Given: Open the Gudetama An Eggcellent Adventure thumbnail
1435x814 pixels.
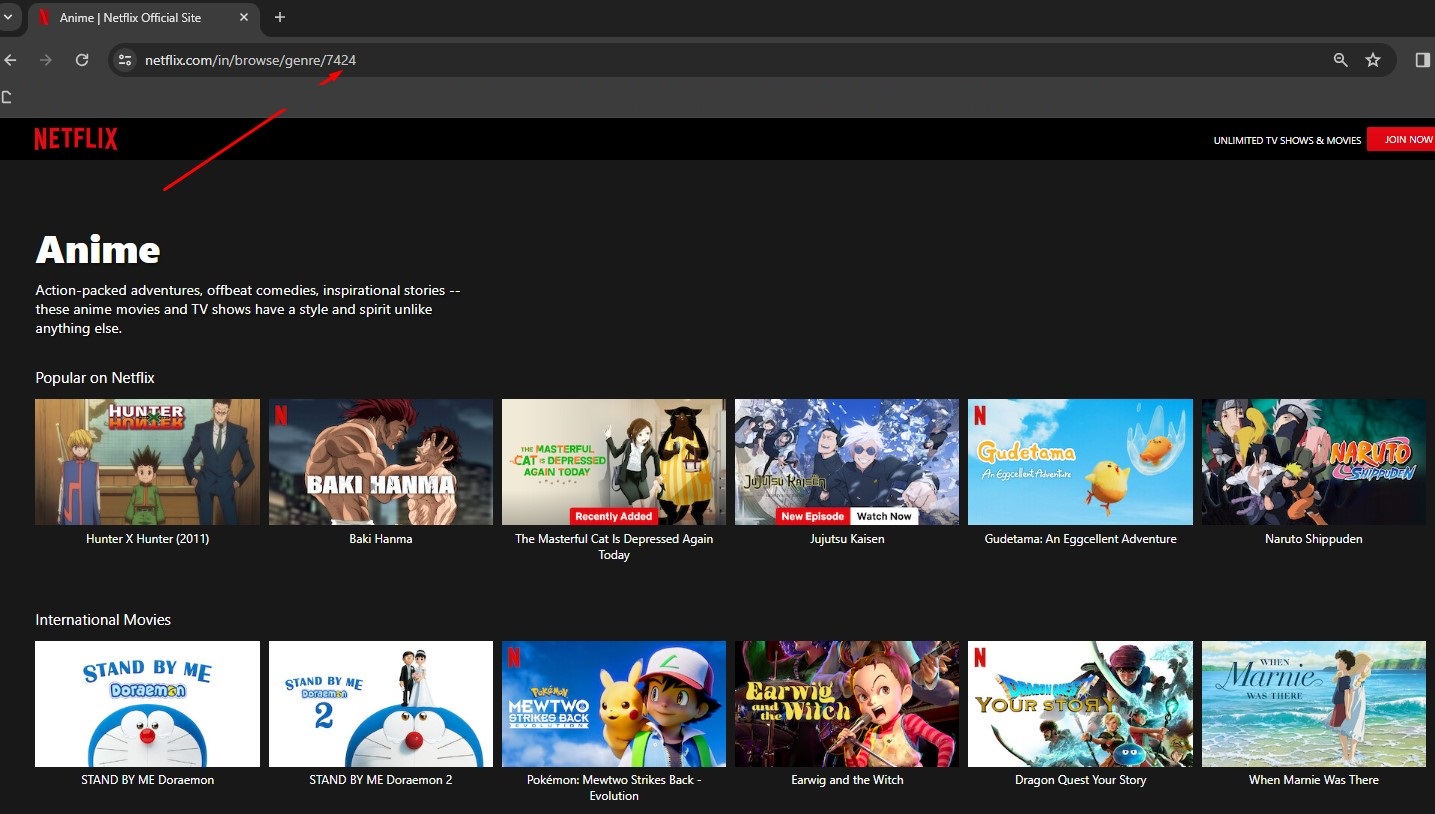Looking at the screenshot, I should (x=1080, y=462).
